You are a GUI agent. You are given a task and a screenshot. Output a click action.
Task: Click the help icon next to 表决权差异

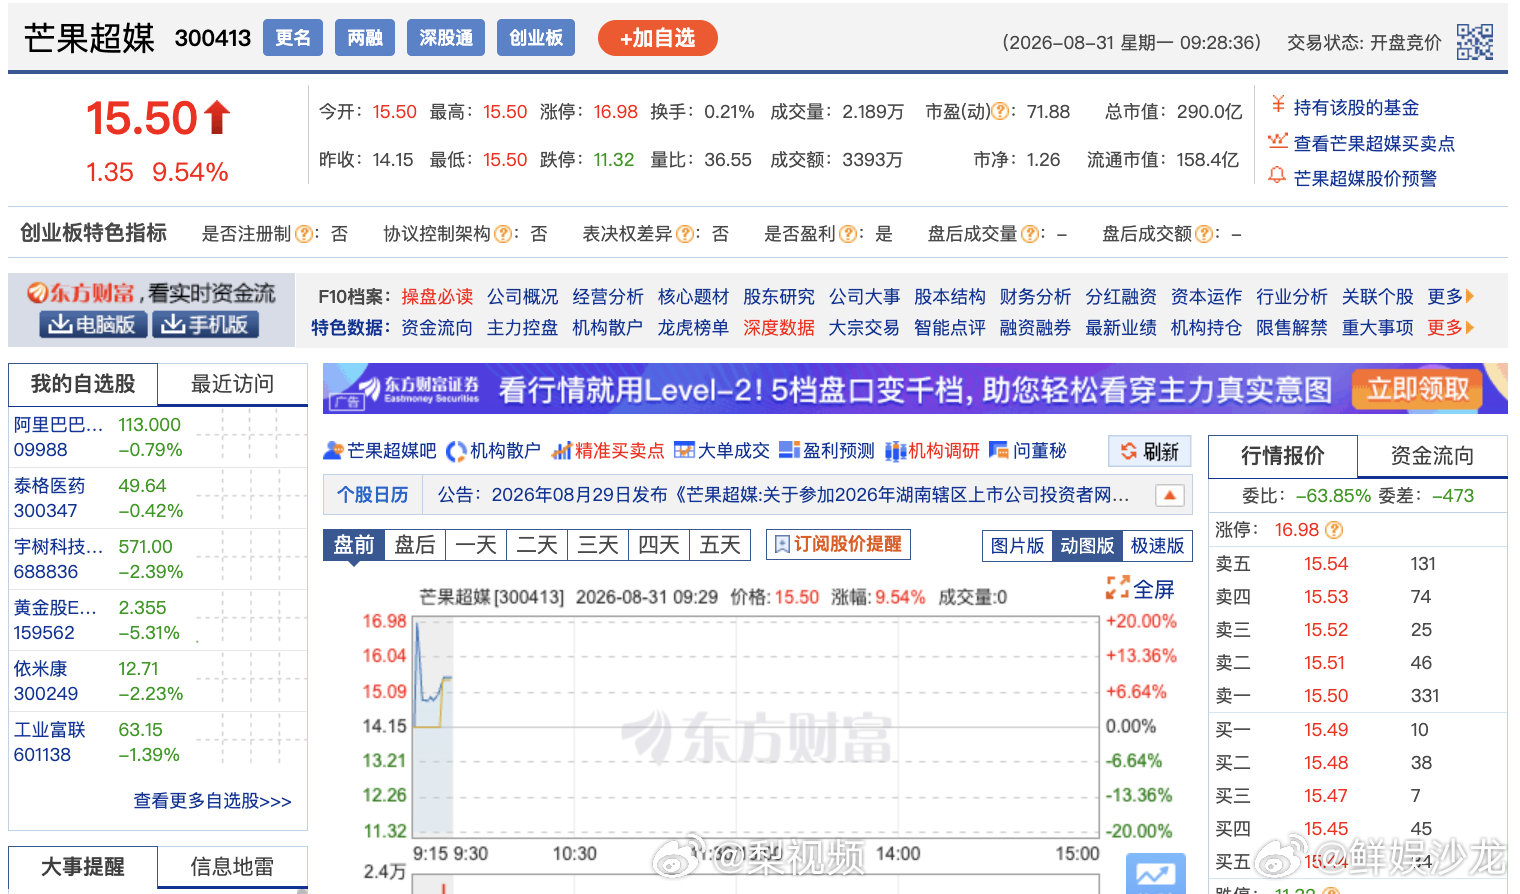pos(685,234)
